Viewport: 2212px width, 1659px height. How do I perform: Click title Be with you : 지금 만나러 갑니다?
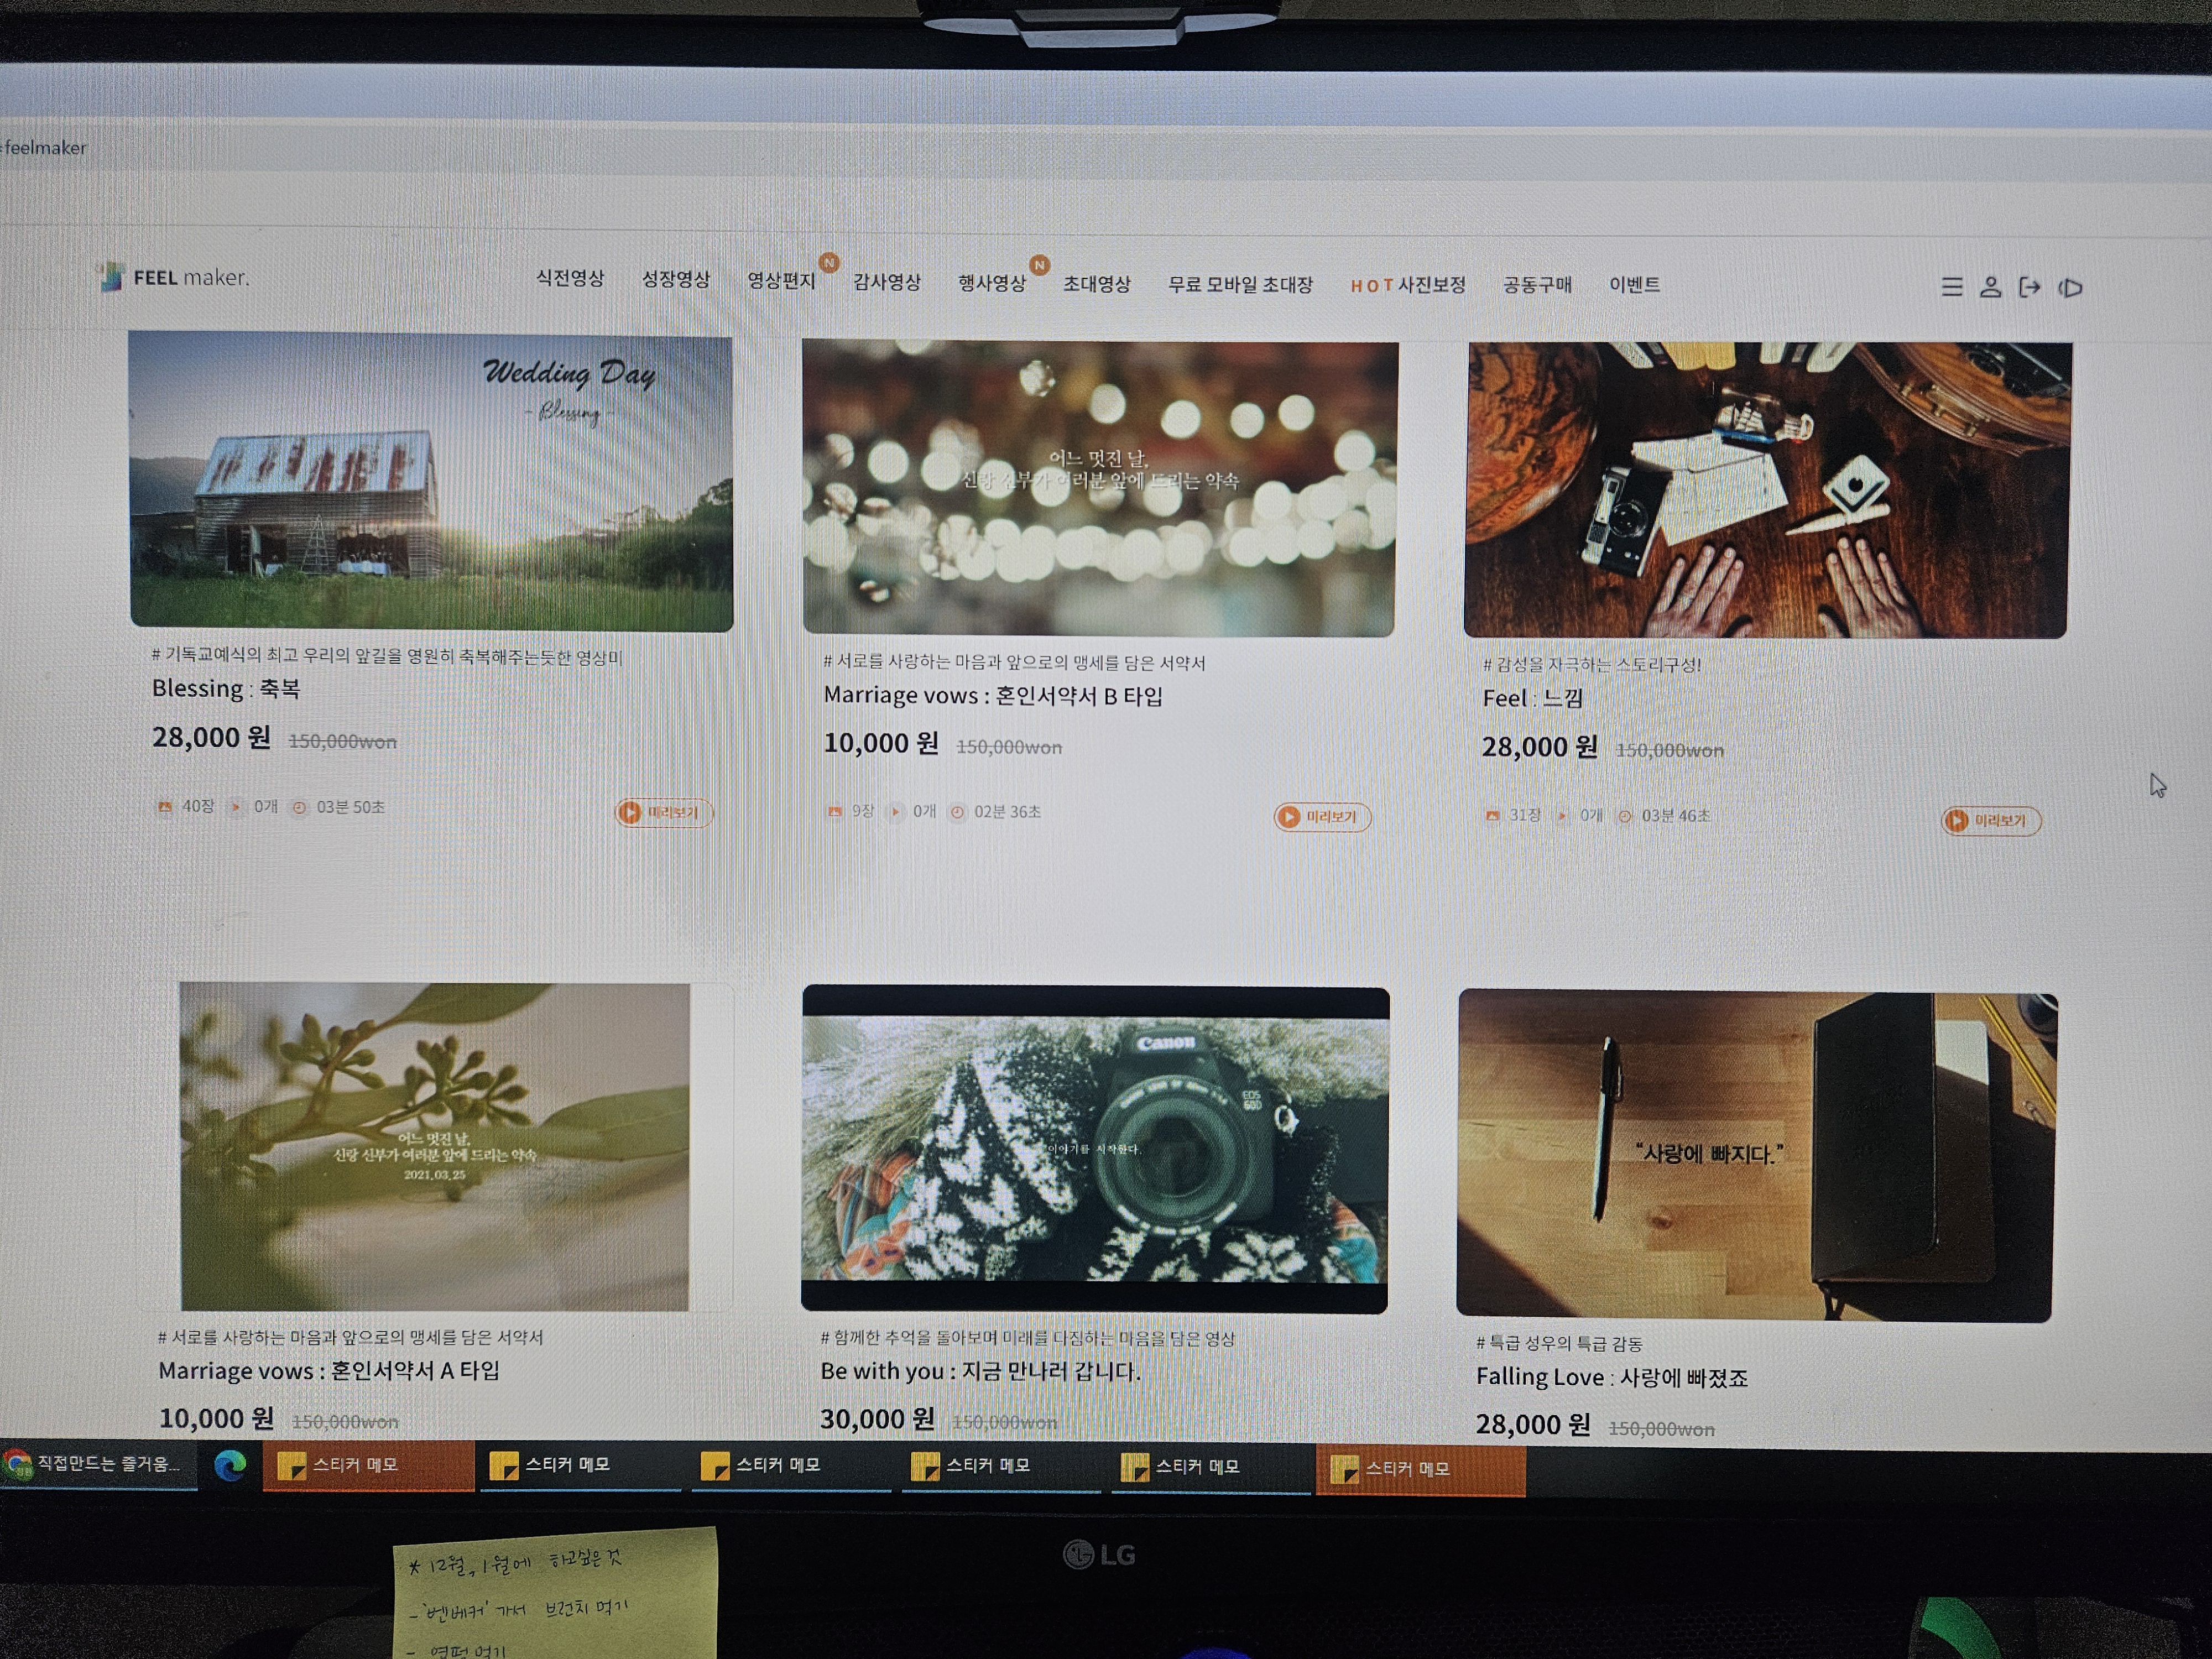pyautogui.click(x=980, y=1371)
